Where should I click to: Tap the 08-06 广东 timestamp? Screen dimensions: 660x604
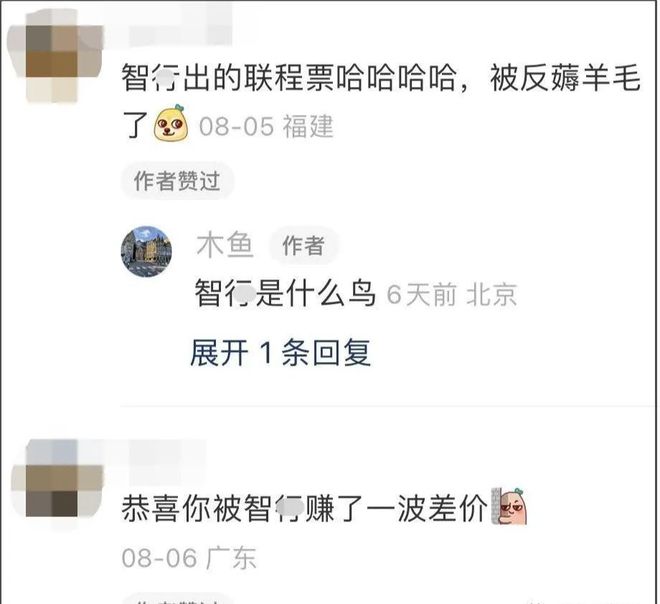189,558
